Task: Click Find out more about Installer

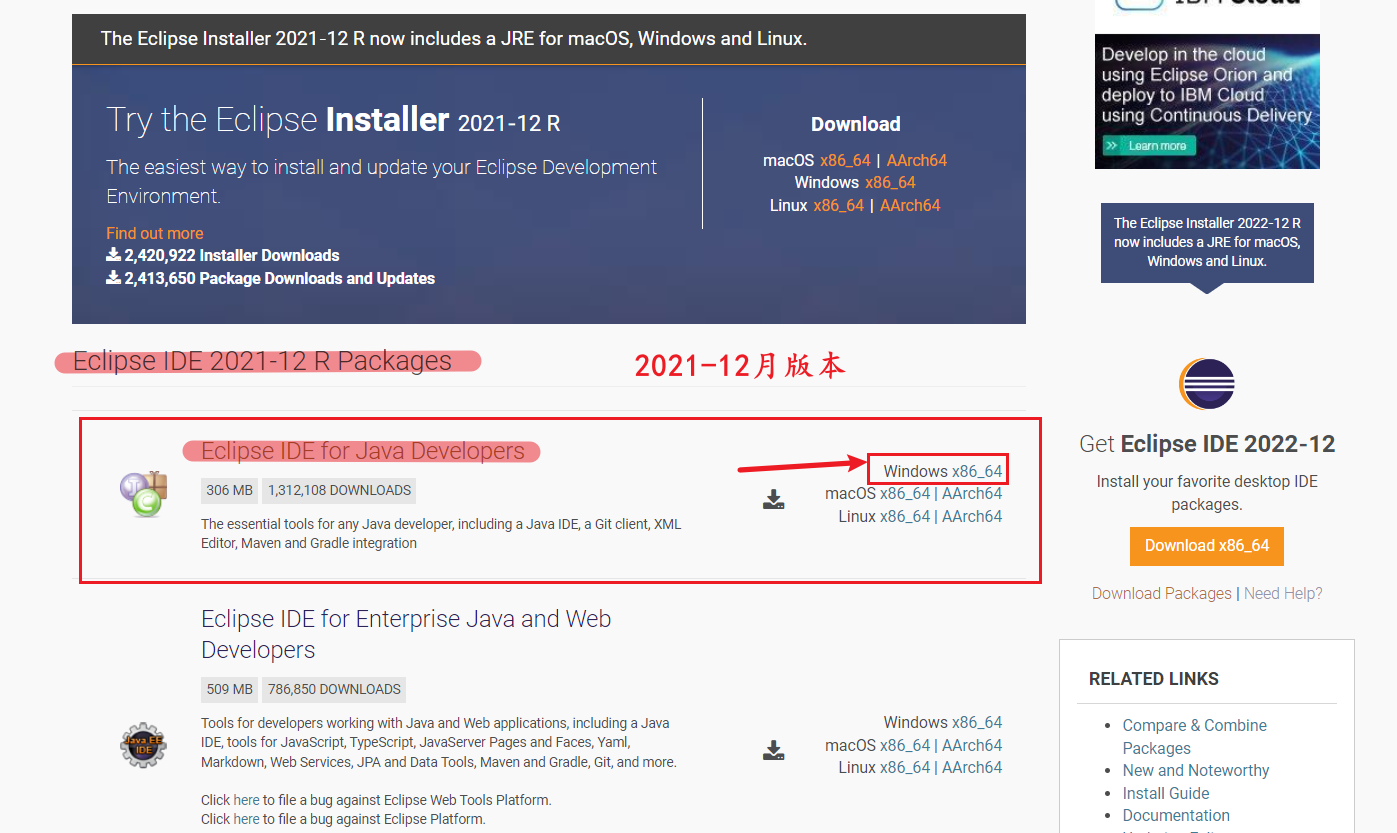Action: click(x=155, y=233)
